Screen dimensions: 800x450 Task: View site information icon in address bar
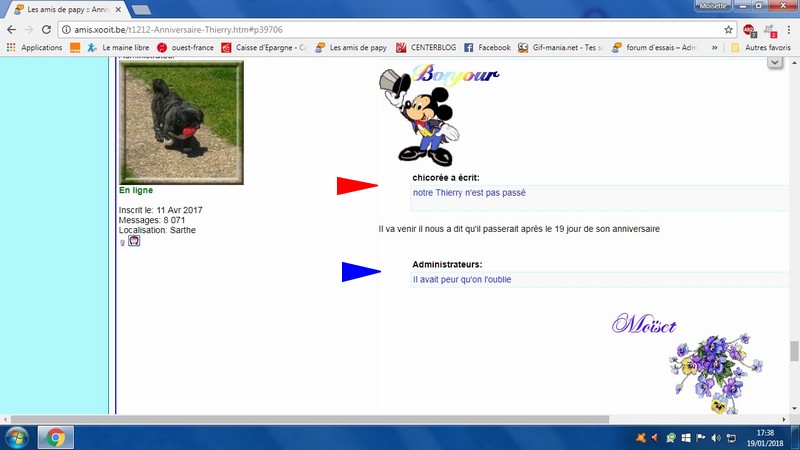coord(66,30)
